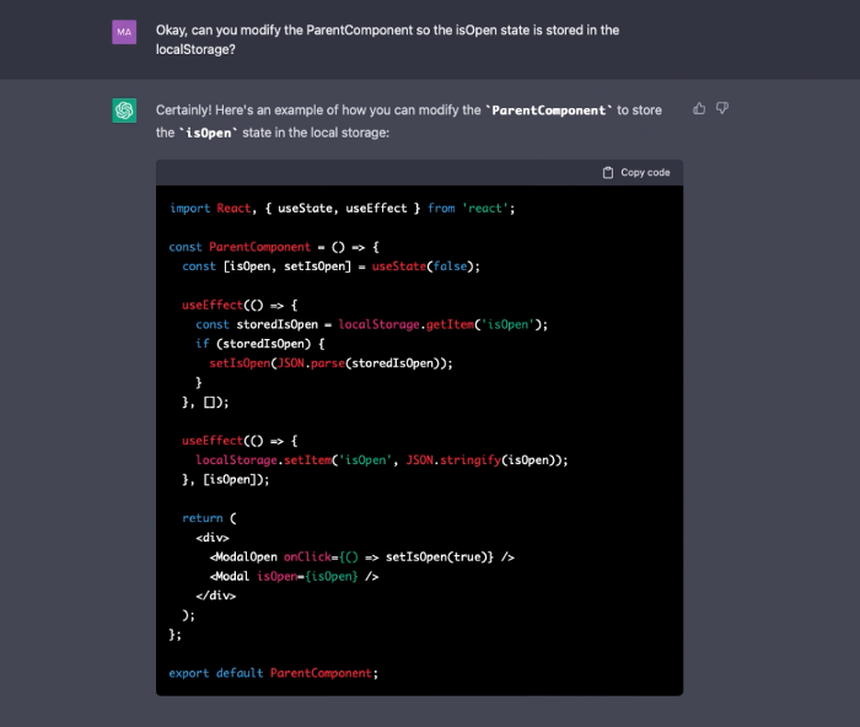This screenshot has height=727, width=860.
Task: Click the clipboard icon in the code header
Action: (x=608, y=172)
